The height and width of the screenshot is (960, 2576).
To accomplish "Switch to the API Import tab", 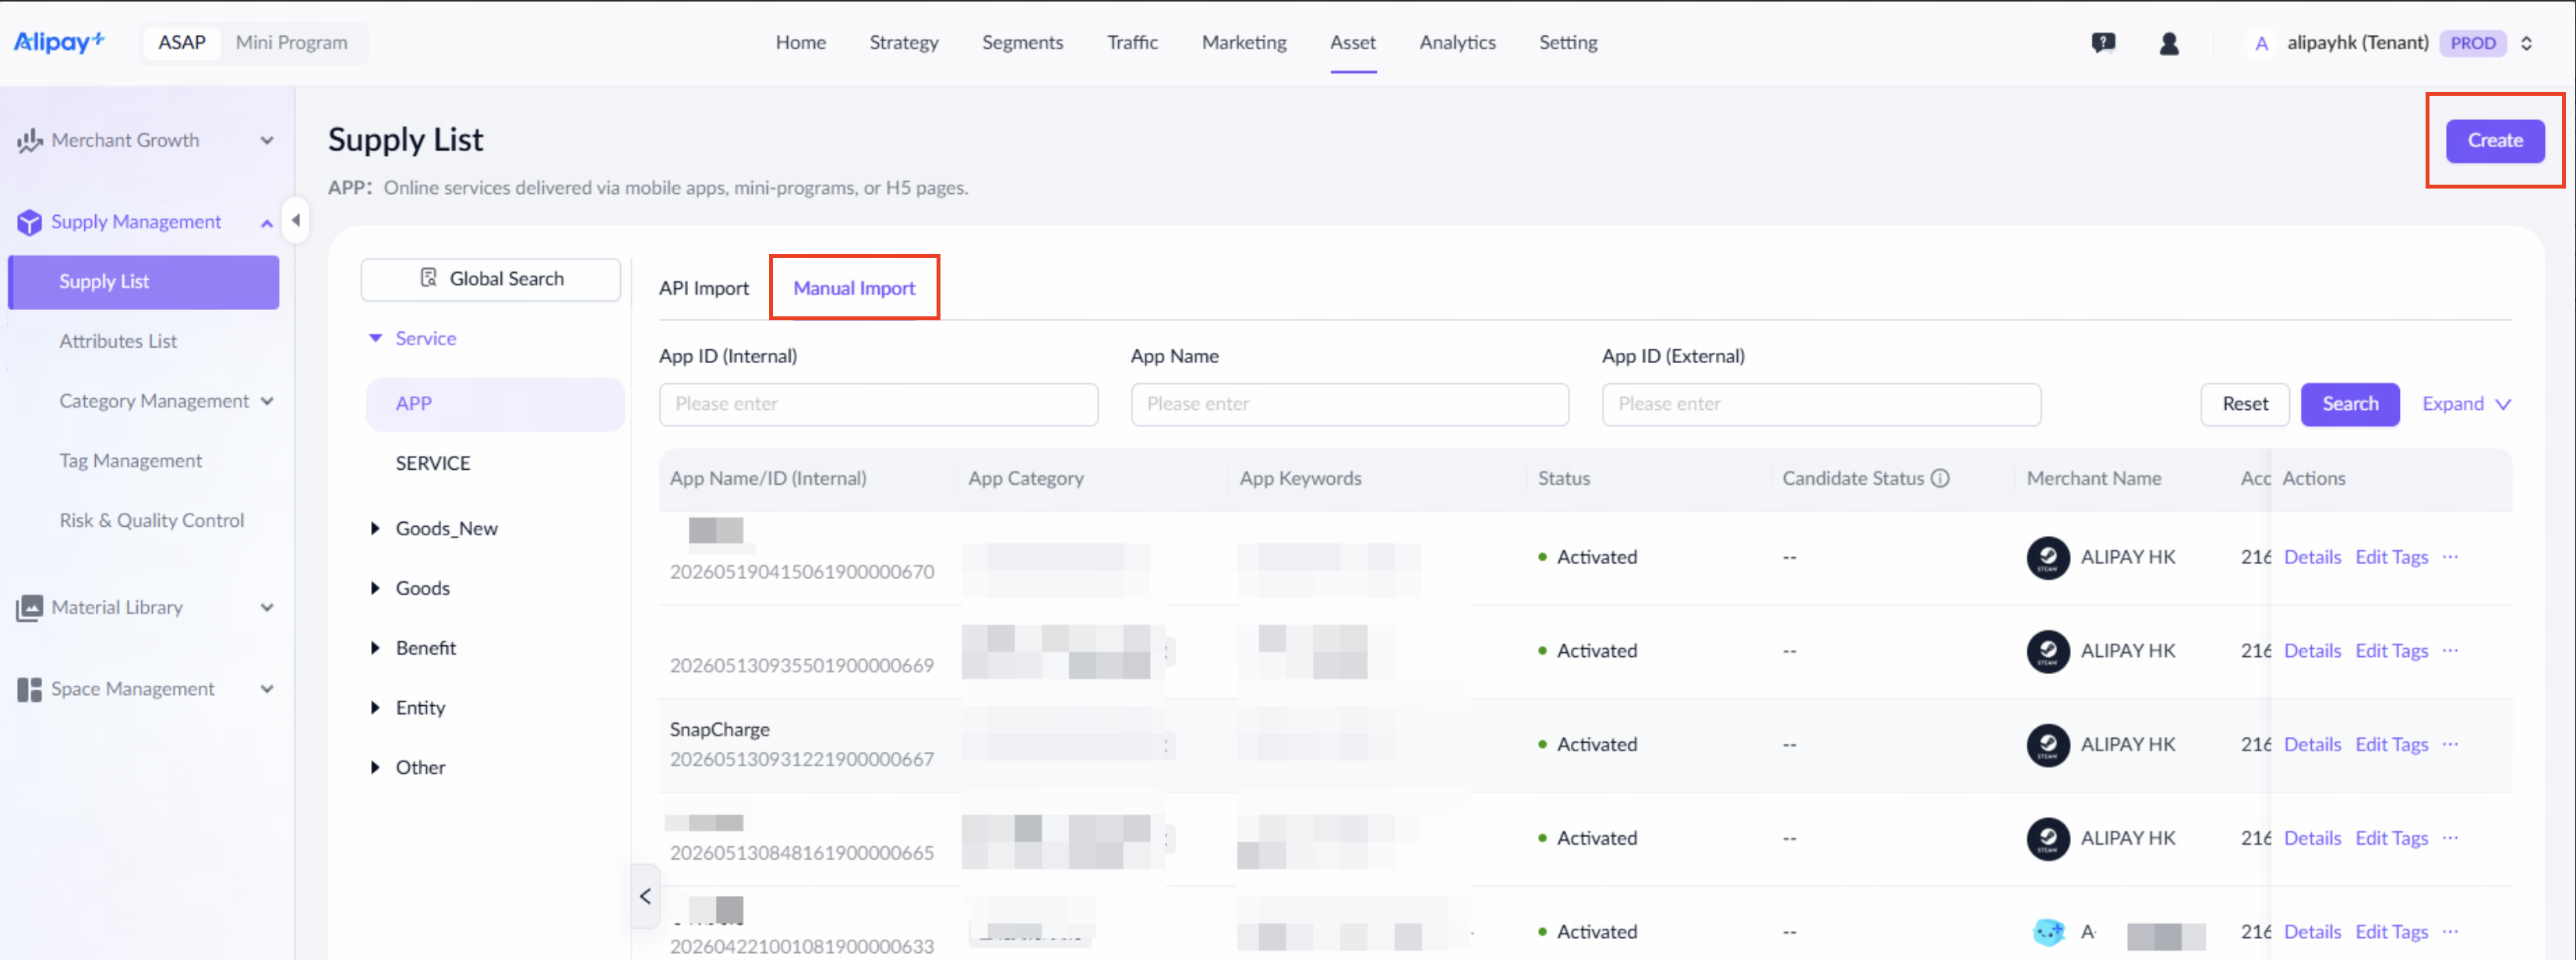I will coord(703,288).
